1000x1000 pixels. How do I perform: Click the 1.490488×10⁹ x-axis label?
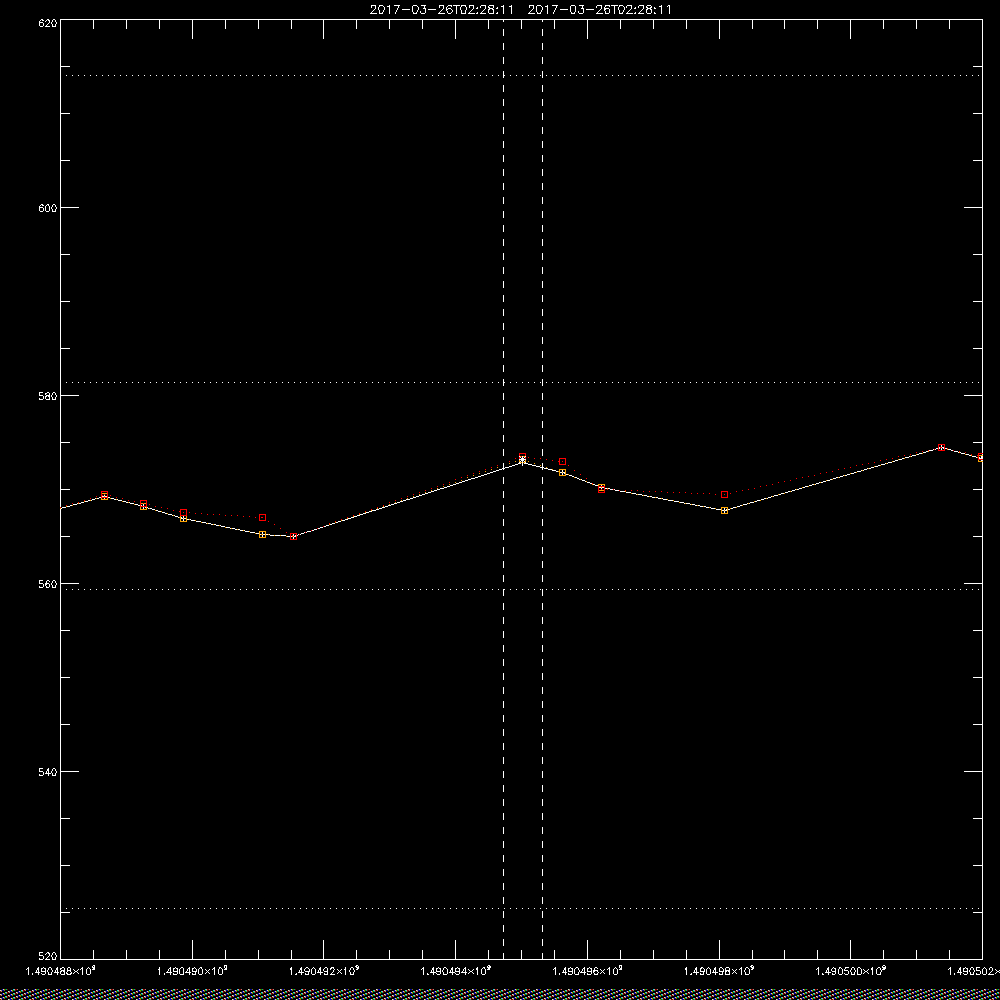click(x=60, y=971)
